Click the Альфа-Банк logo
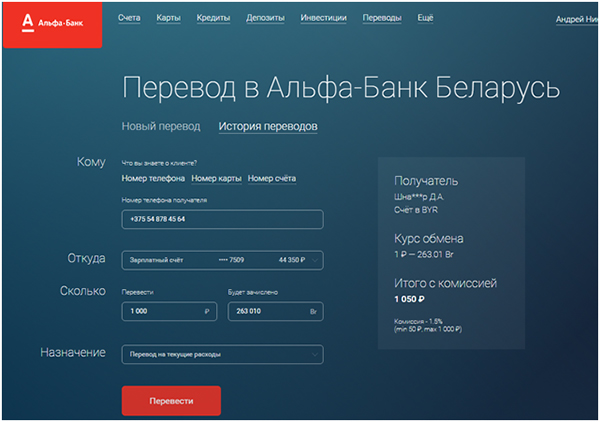Screen dimensions: 600x422 [x=52, y=24]
